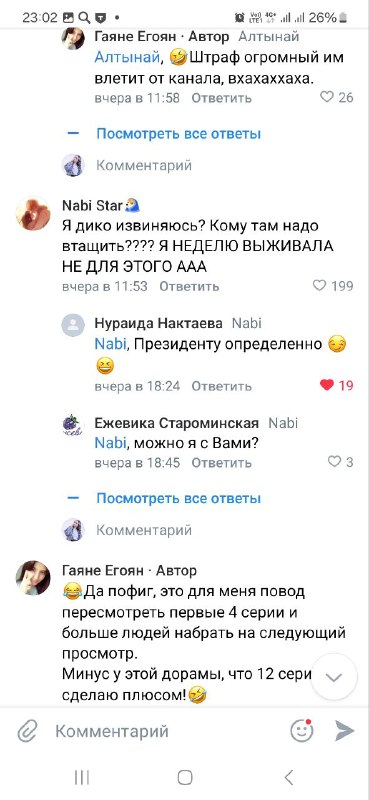Send comment with paper plane icon
369x800 pixels.
[345, 731]
